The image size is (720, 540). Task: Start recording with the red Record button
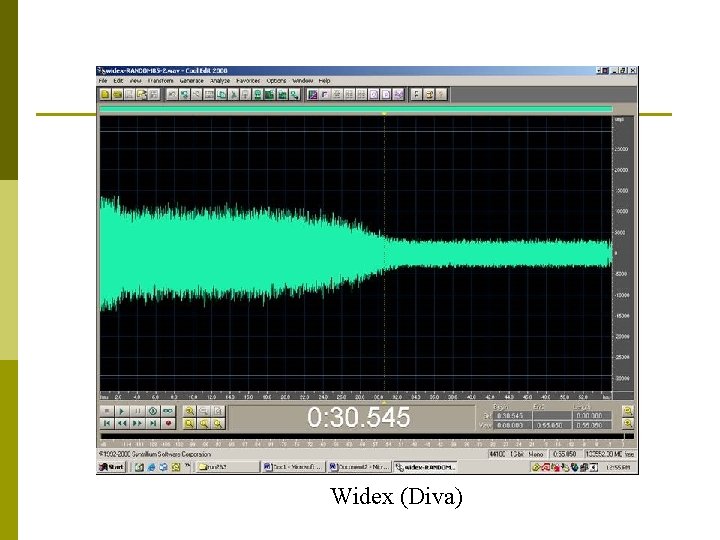[168, 423]
